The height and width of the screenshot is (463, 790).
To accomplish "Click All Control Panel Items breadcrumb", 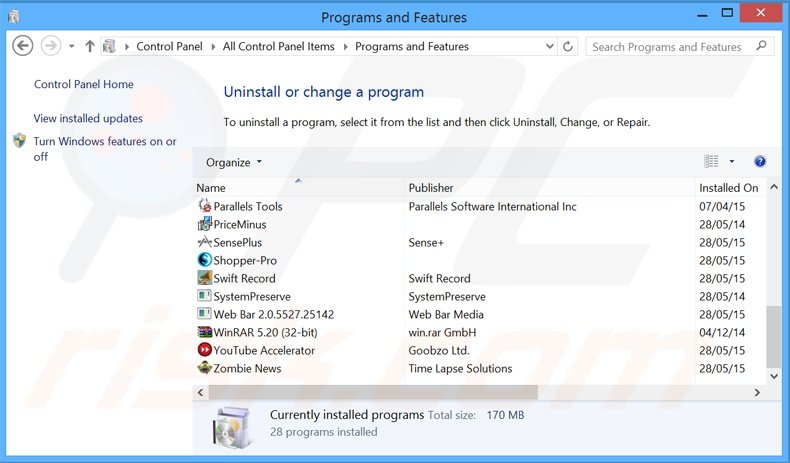I will 279,46.
